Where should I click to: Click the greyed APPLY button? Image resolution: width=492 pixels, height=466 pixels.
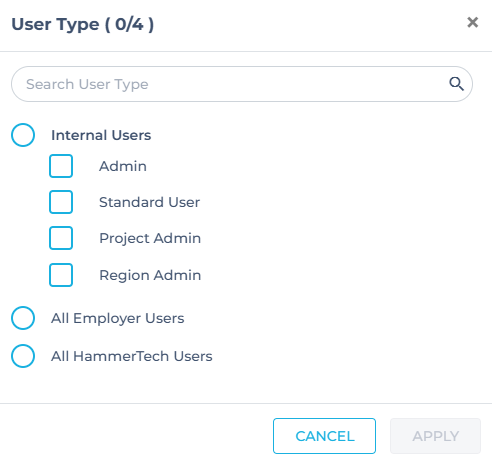[435, 436]
